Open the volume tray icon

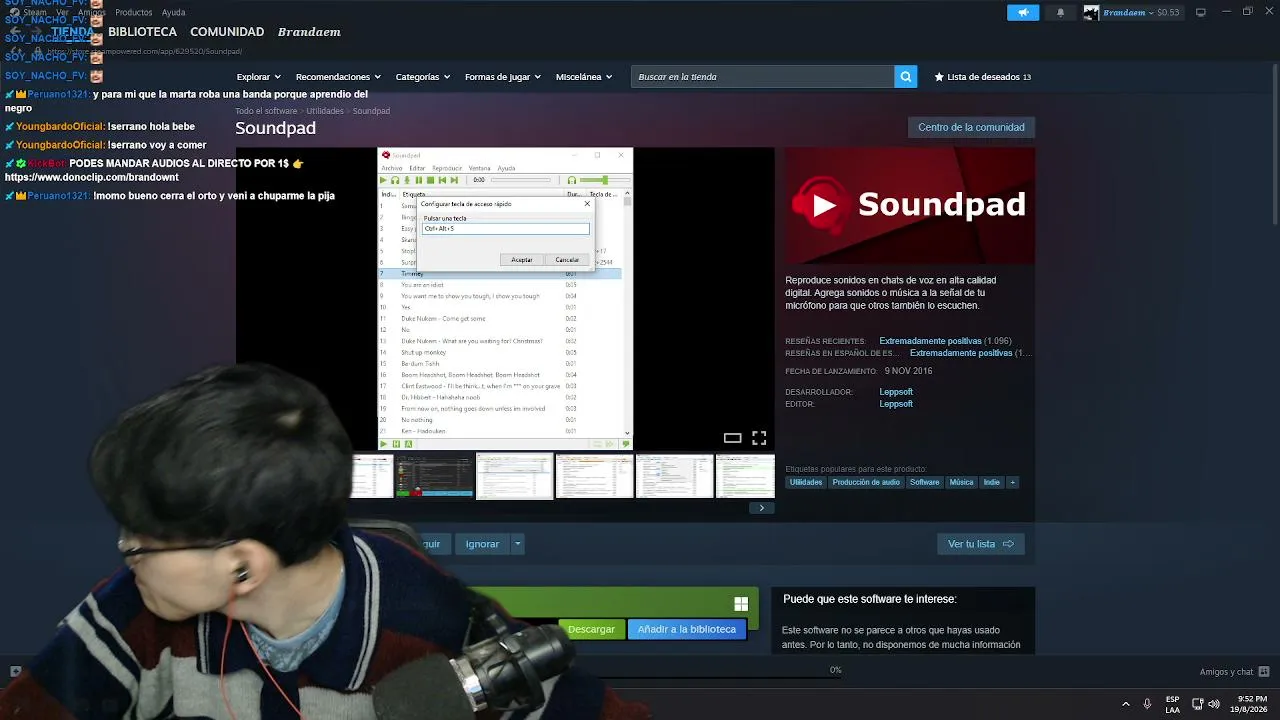click(x=1214, y=704)
